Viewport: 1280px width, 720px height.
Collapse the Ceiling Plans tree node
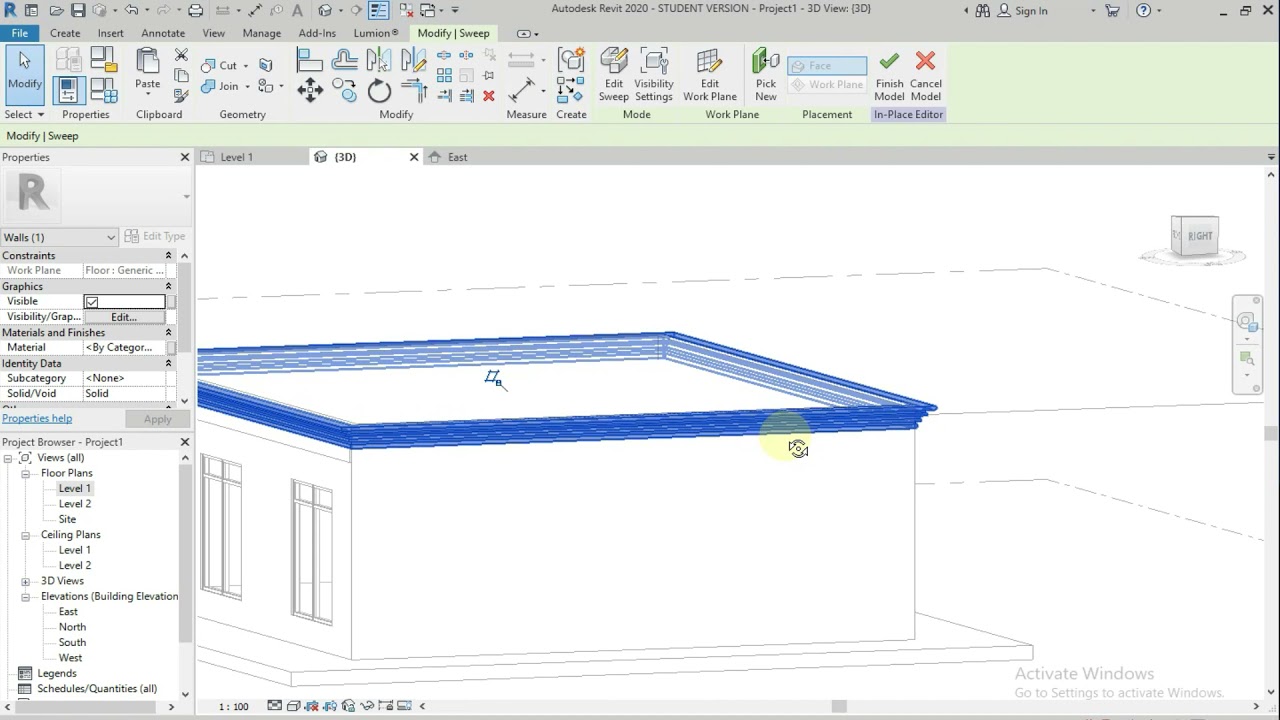(25, 535)
